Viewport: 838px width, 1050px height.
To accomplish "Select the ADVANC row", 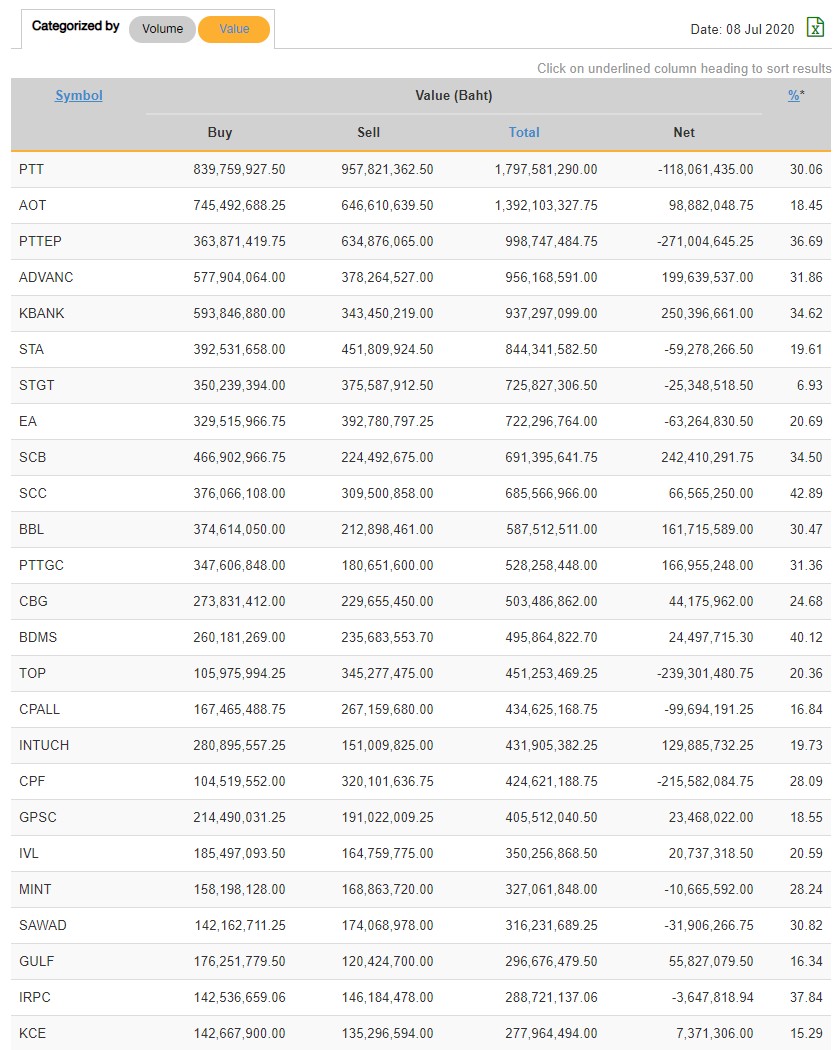I will 46,277.
